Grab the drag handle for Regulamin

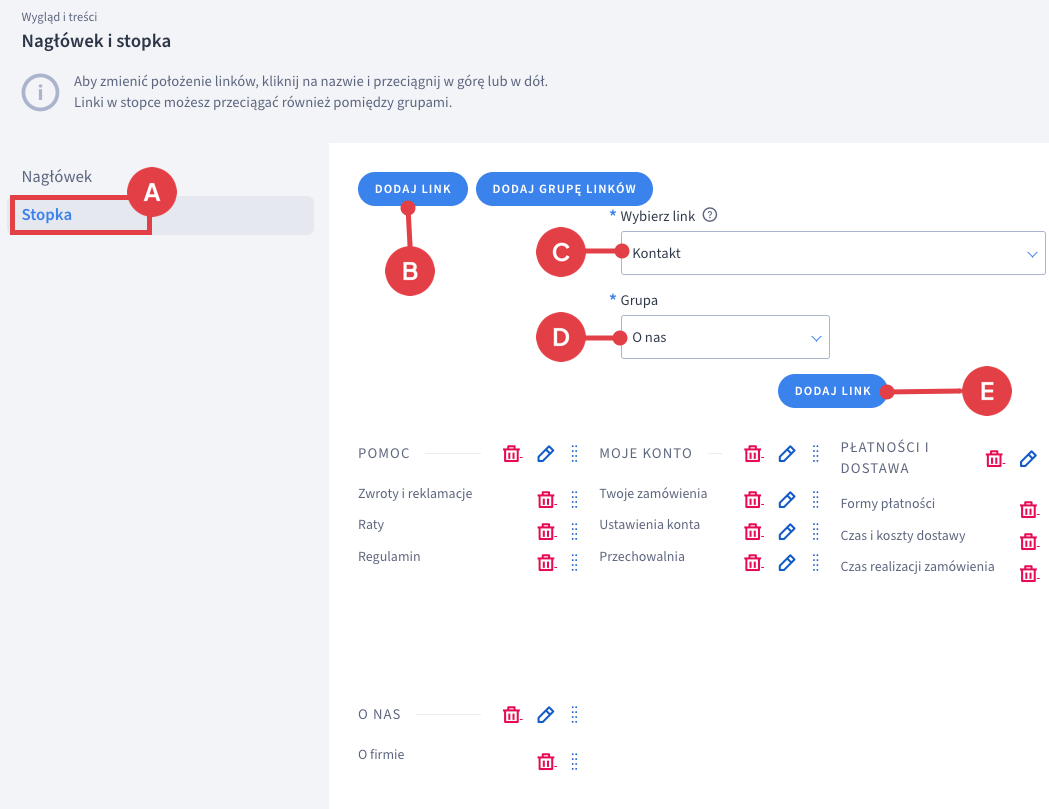pyautogui.click(x=574, y=563)
